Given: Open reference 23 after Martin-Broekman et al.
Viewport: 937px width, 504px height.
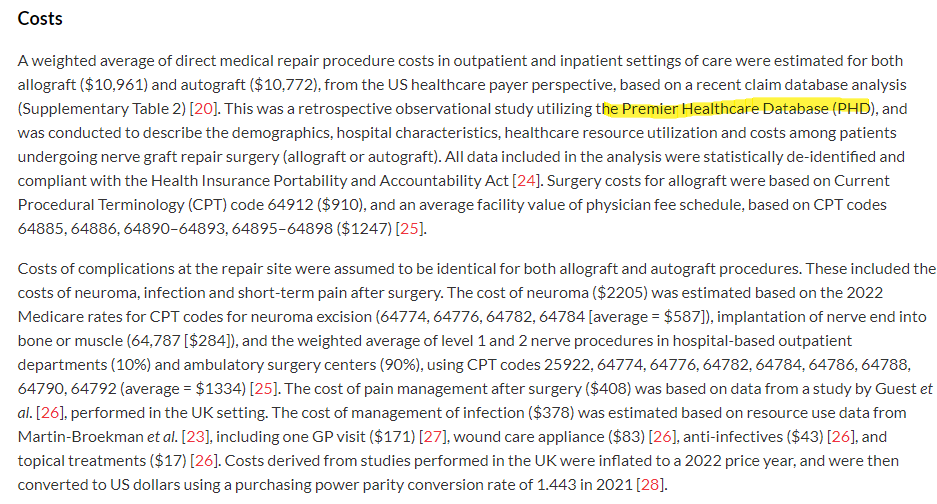Looking at the screenshot, I should click(x=195, y=436).
